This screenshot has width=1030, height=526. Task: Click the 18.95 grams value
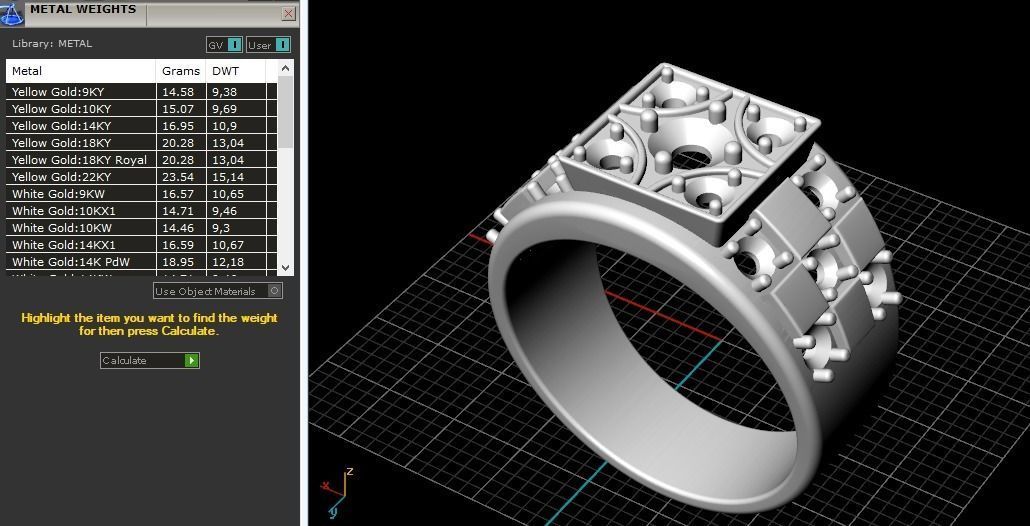click(177, 262)
